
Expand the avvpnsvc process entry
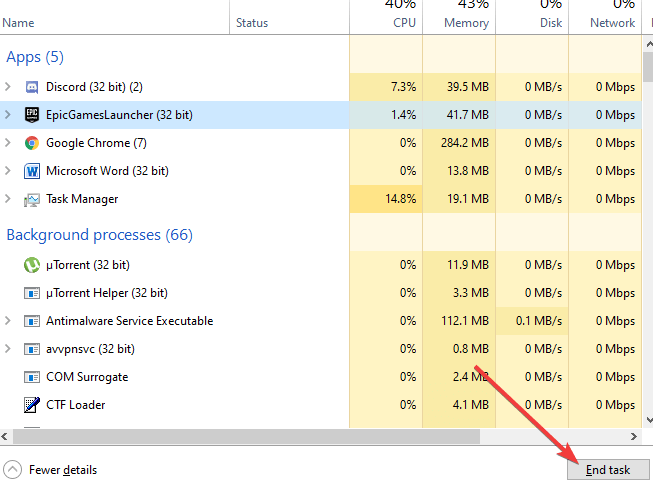pos(9,349)
